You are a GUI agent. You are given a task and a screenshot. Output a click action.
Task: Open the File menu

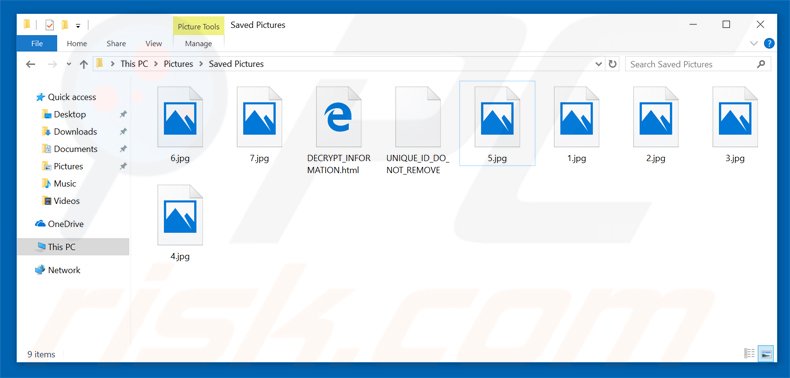point(37,43)
